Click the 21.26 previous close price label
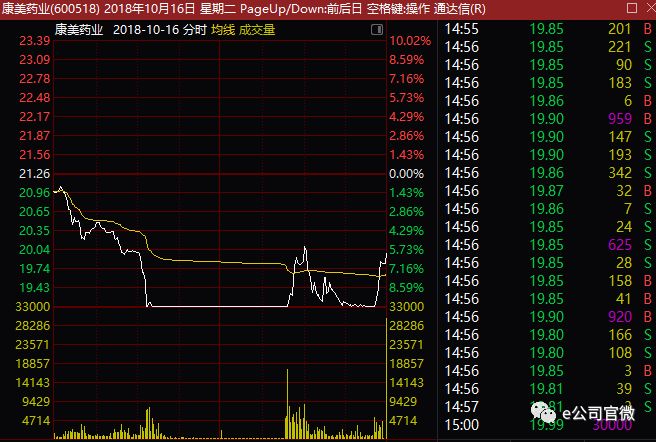This screenshot has width=656, height=442. pyautogui.click(x=34, y=174)
